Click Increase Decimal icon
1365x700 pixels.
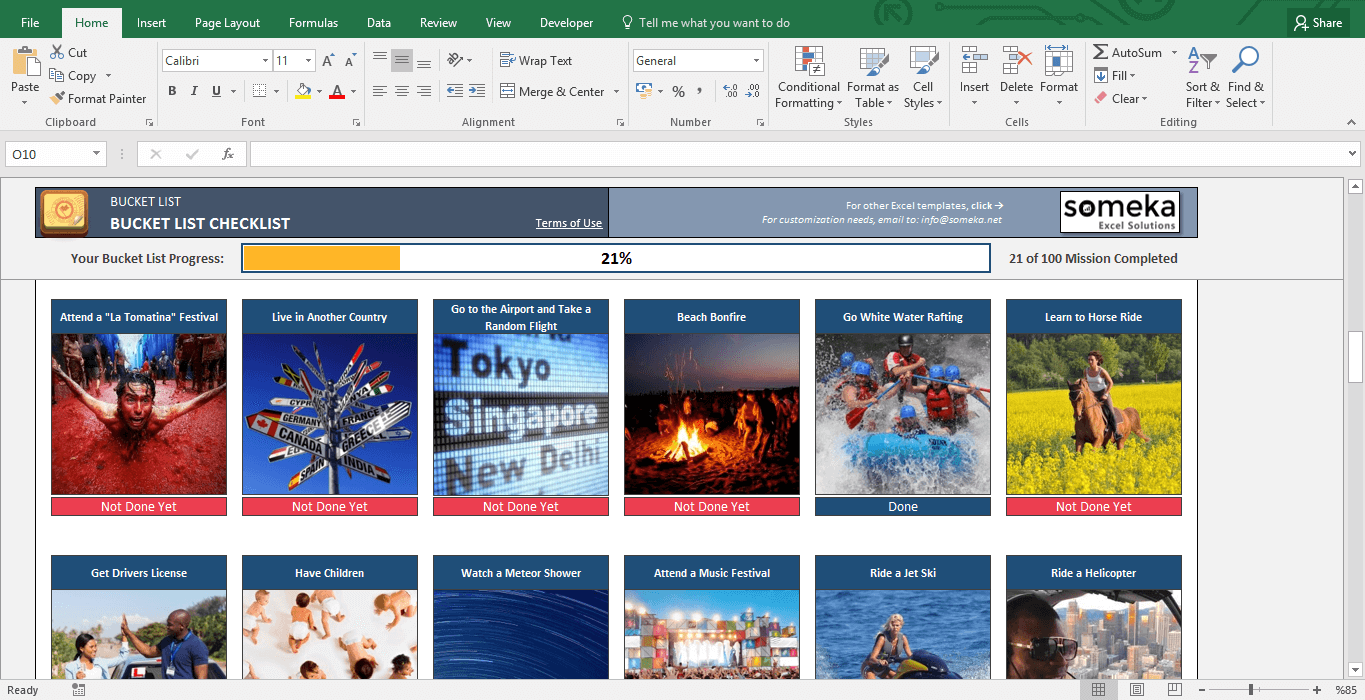point(730,91)
